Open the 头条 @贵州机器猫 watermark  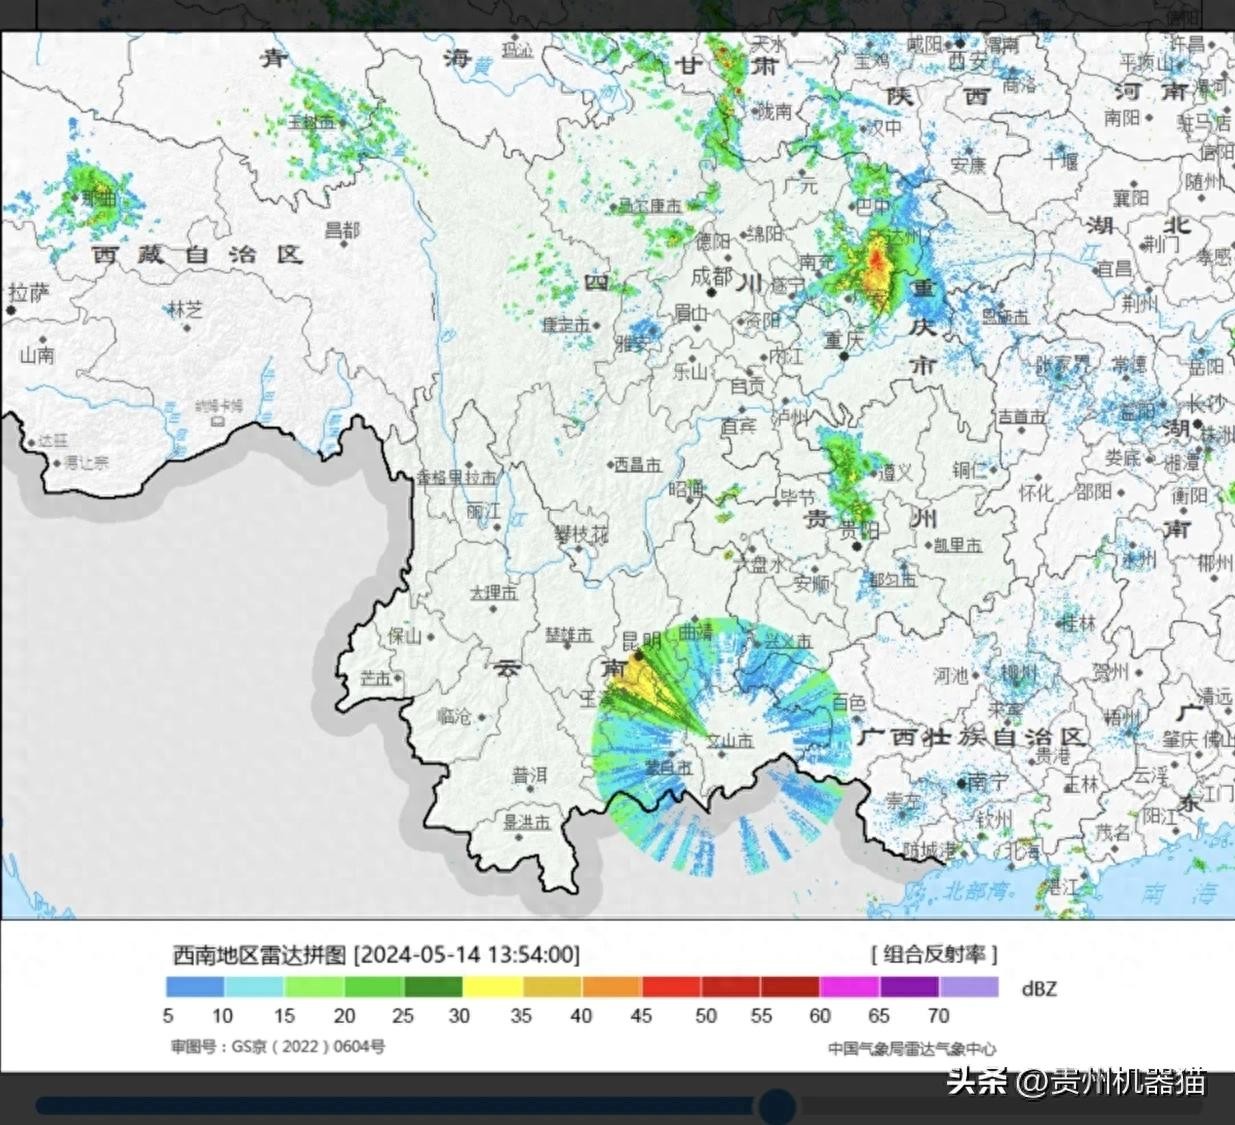coord(1076,1081)
